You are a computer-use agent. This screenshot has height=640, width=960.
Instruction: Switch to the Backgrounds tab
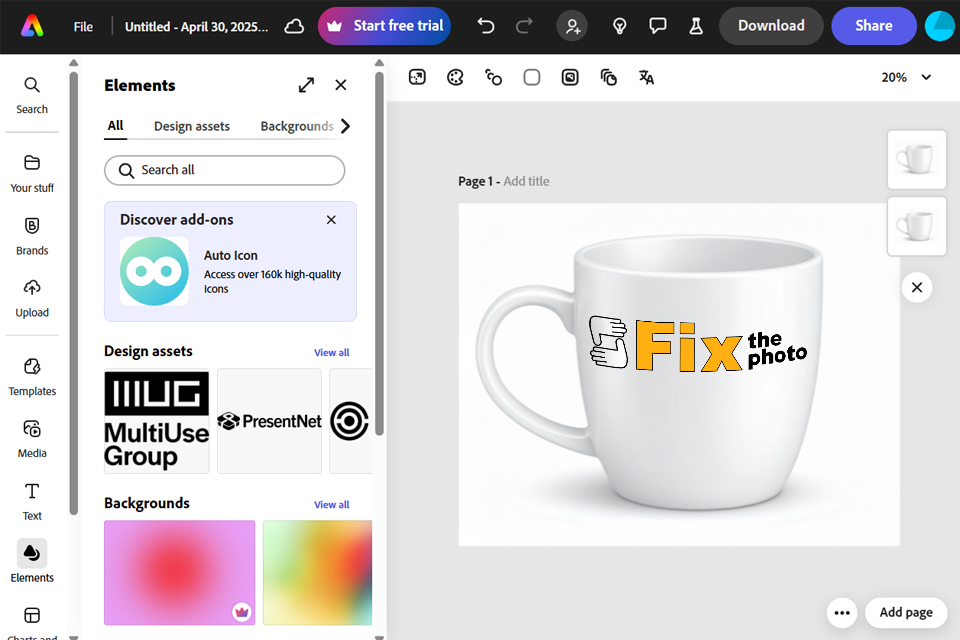pyautogui.click(x=297, y=126)
